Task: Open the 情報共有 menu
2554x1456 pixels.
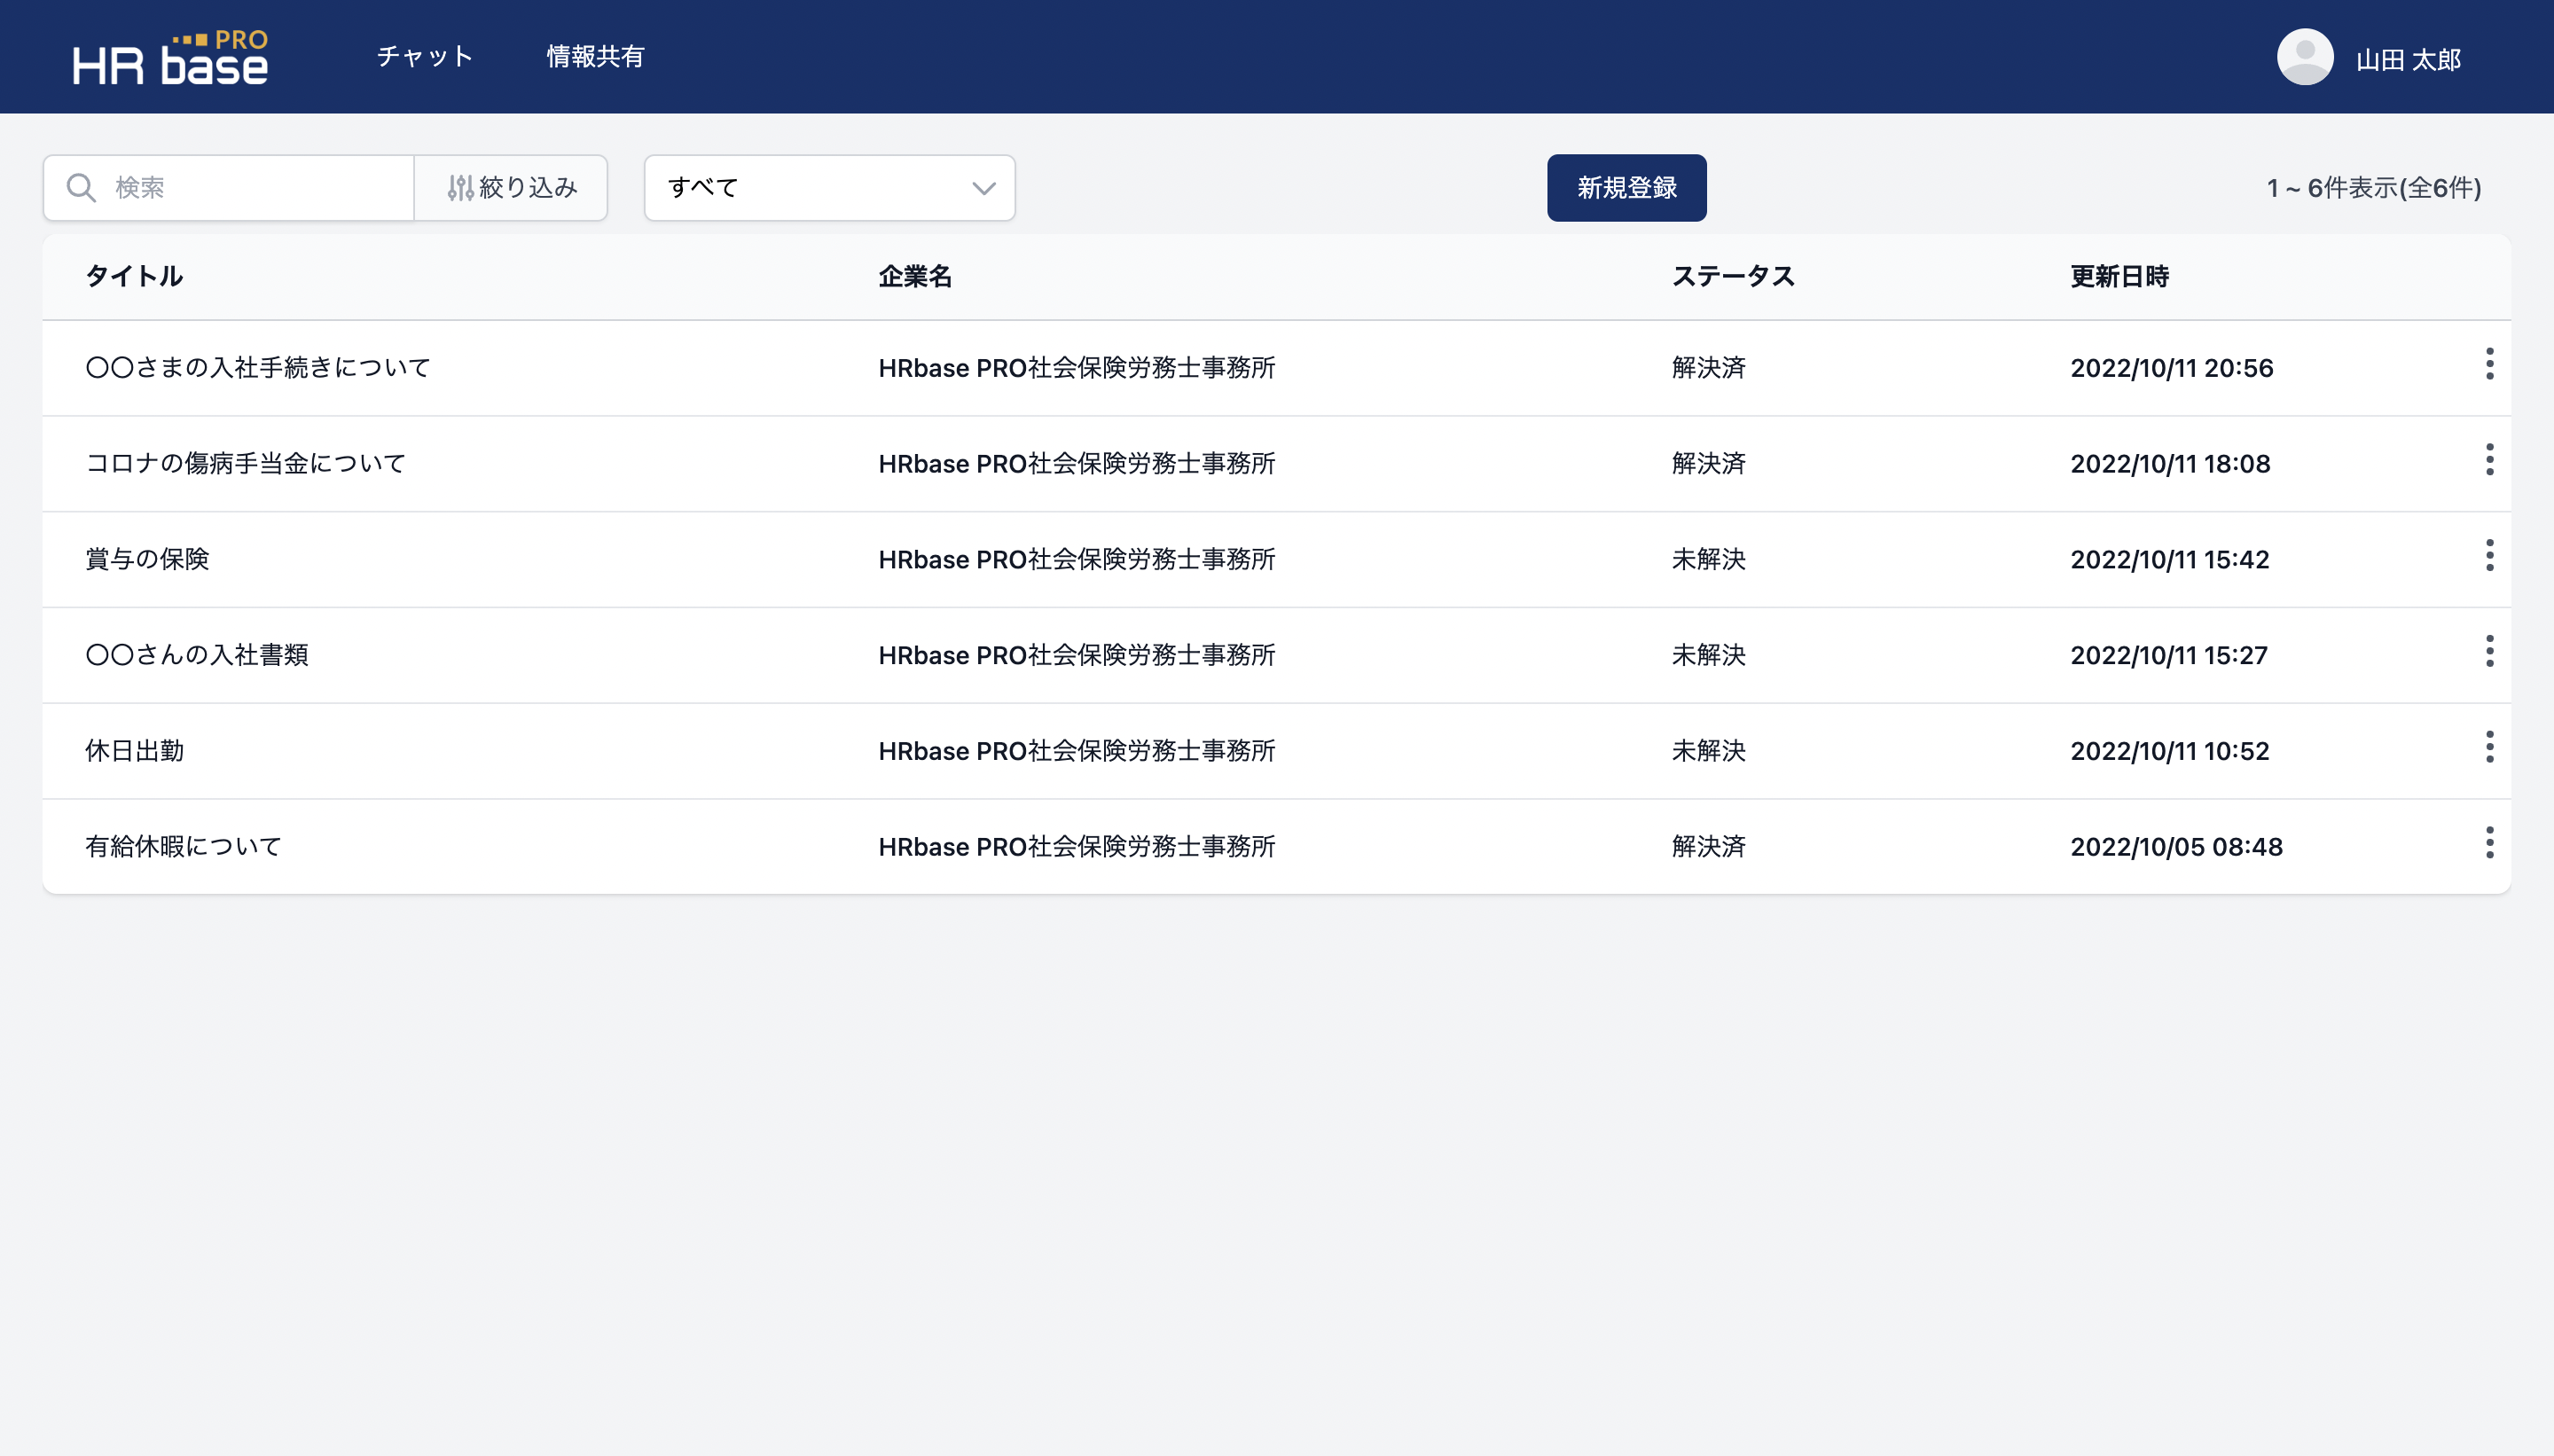Action: click(x=595, y=57)
